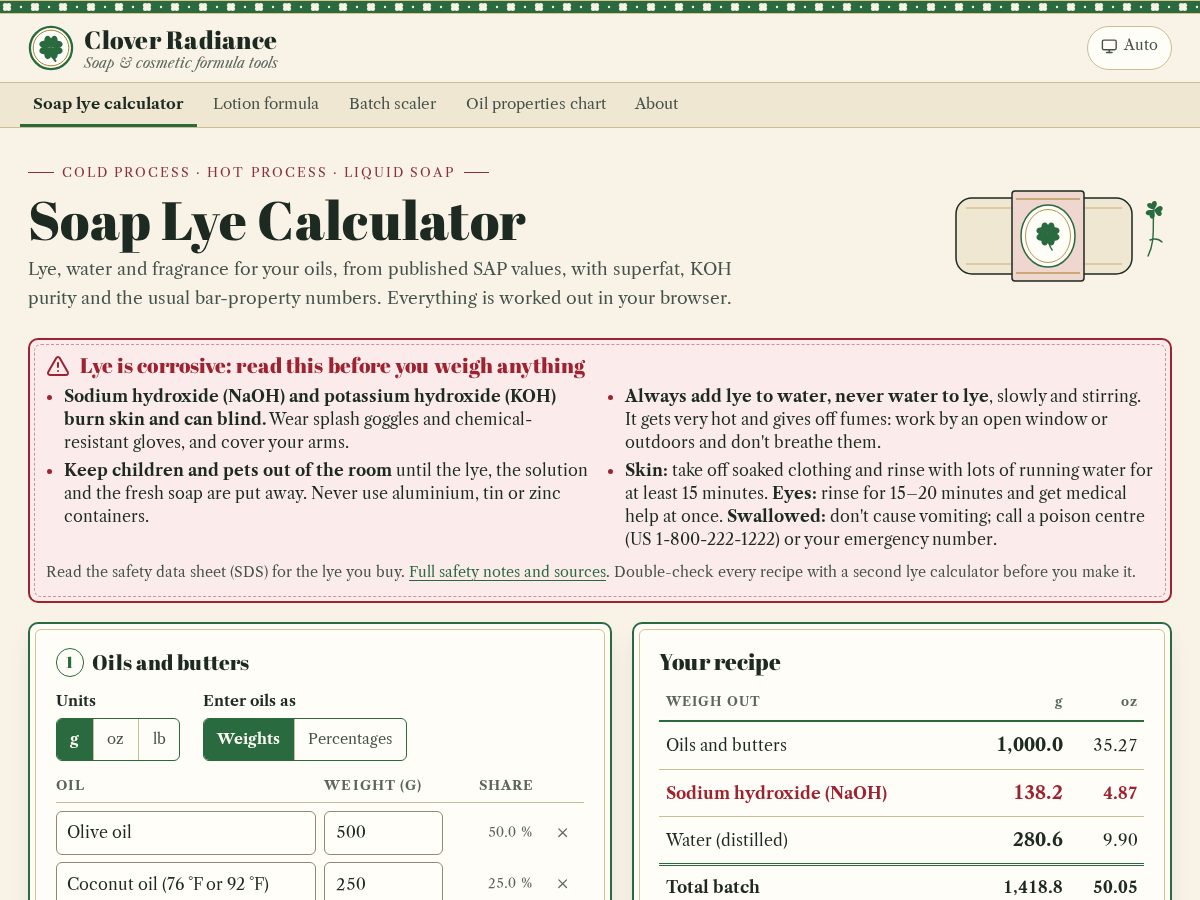
Task: Select enter oils as Weights
Action: pyautogui.click(x=248, y=739)
